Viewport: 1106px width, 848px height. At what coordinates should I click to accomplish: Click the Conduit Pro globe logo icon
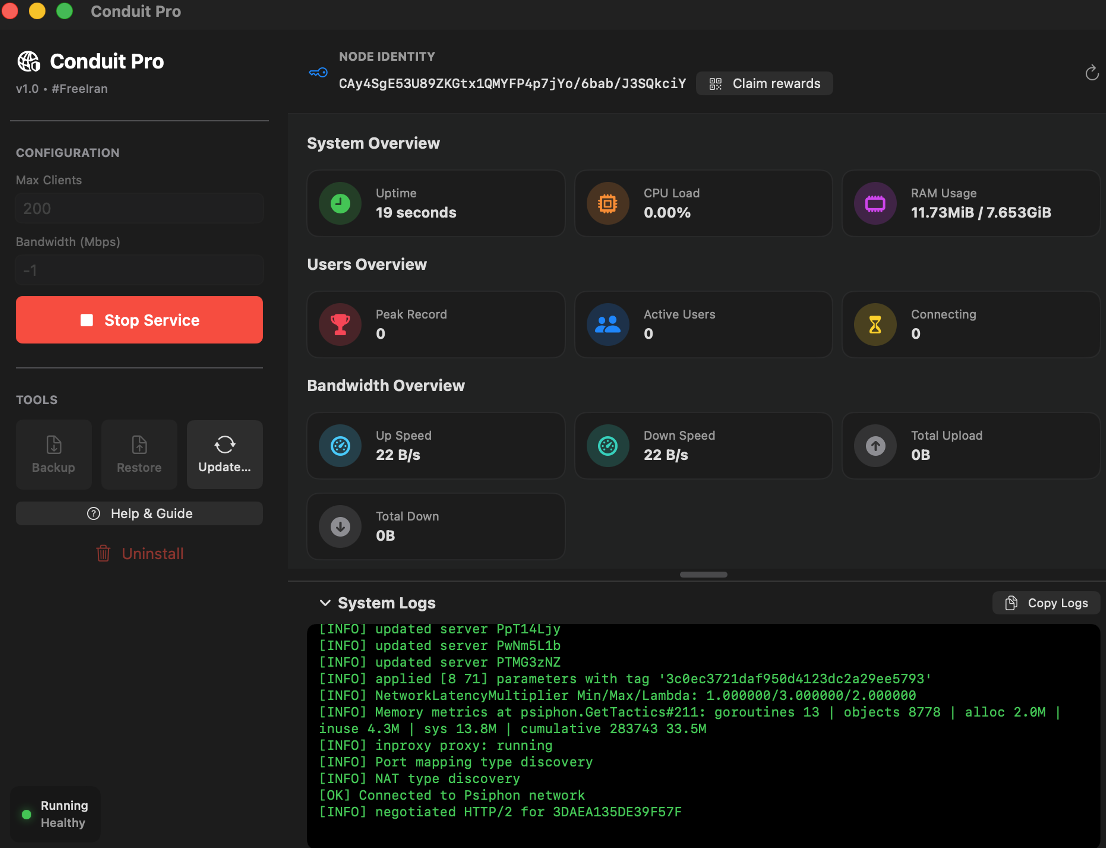click(x=29, y=62)
